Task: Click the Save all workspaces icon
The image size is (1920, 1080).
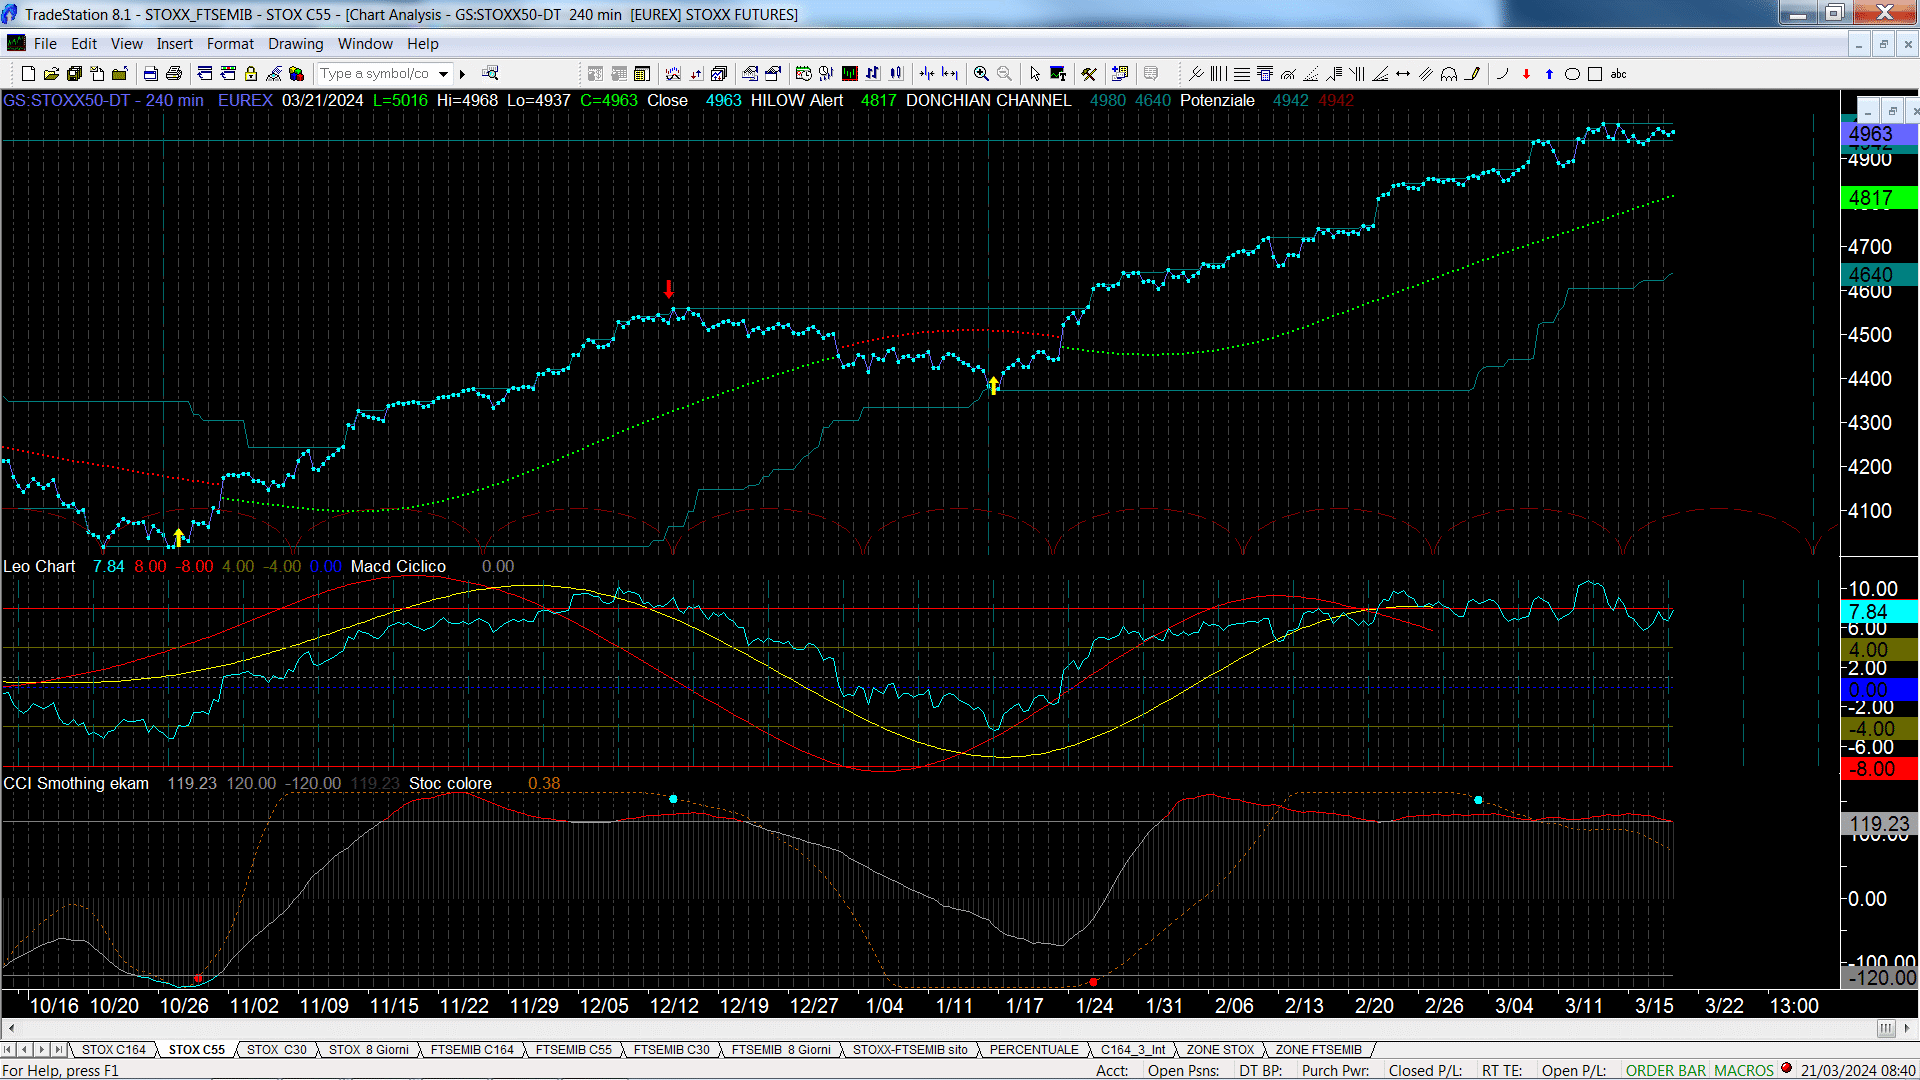Action: click(74, 74)
